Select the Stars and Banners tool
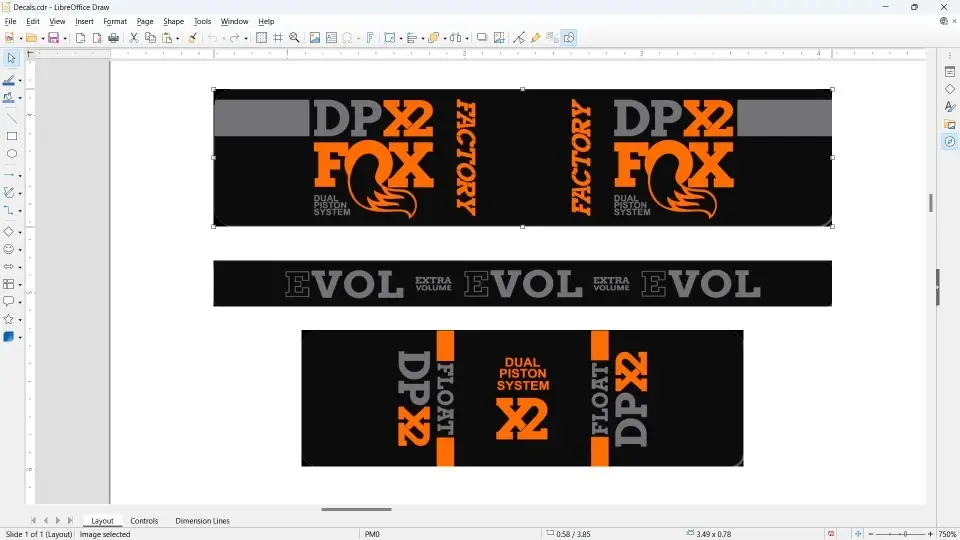This screenshot has width=960, height=540. click(9, 319)
